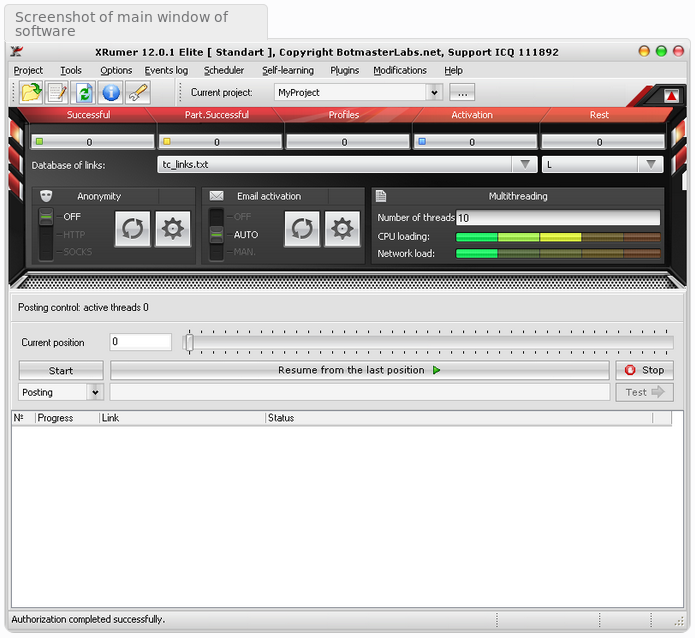Click the edit project notepad icon
Viewport: 695px width, 638px height.
(x=58, y=92)
